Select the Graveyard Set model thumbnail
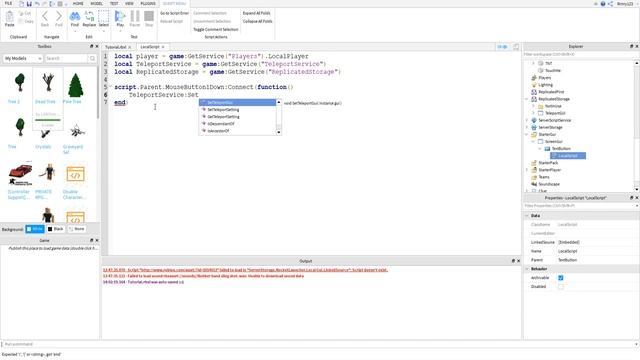This screenshot has height=360, width=640. click(76, 131)
